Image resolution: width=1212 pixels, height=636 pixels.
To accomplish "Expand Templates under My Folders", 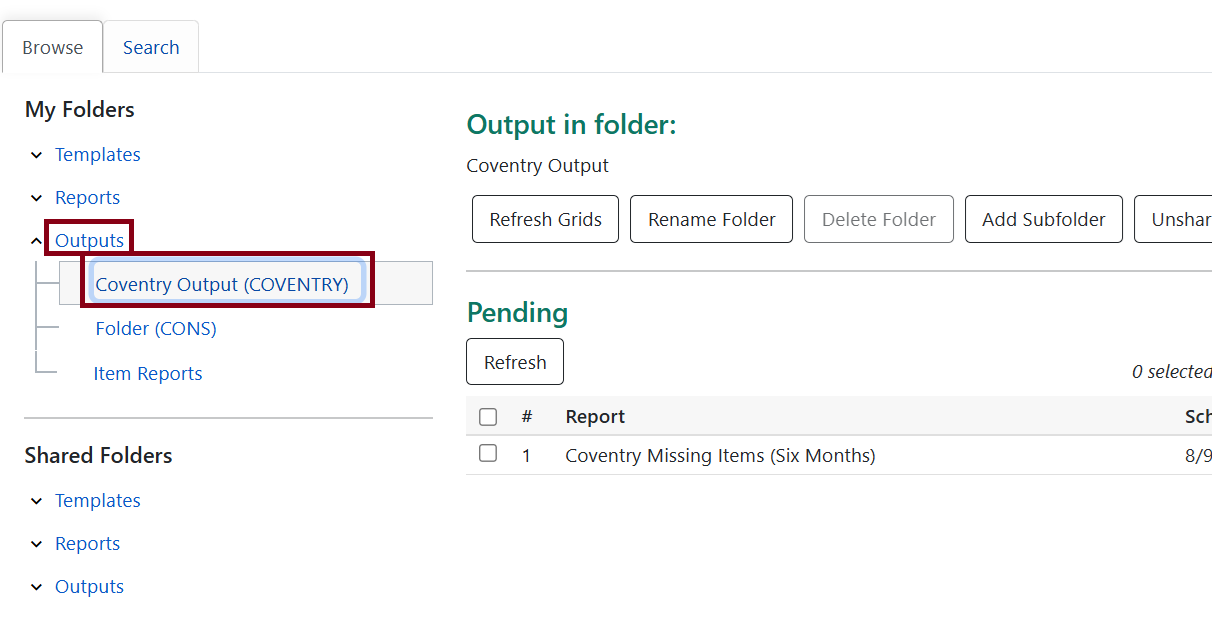I will click(x=37, y=155).
